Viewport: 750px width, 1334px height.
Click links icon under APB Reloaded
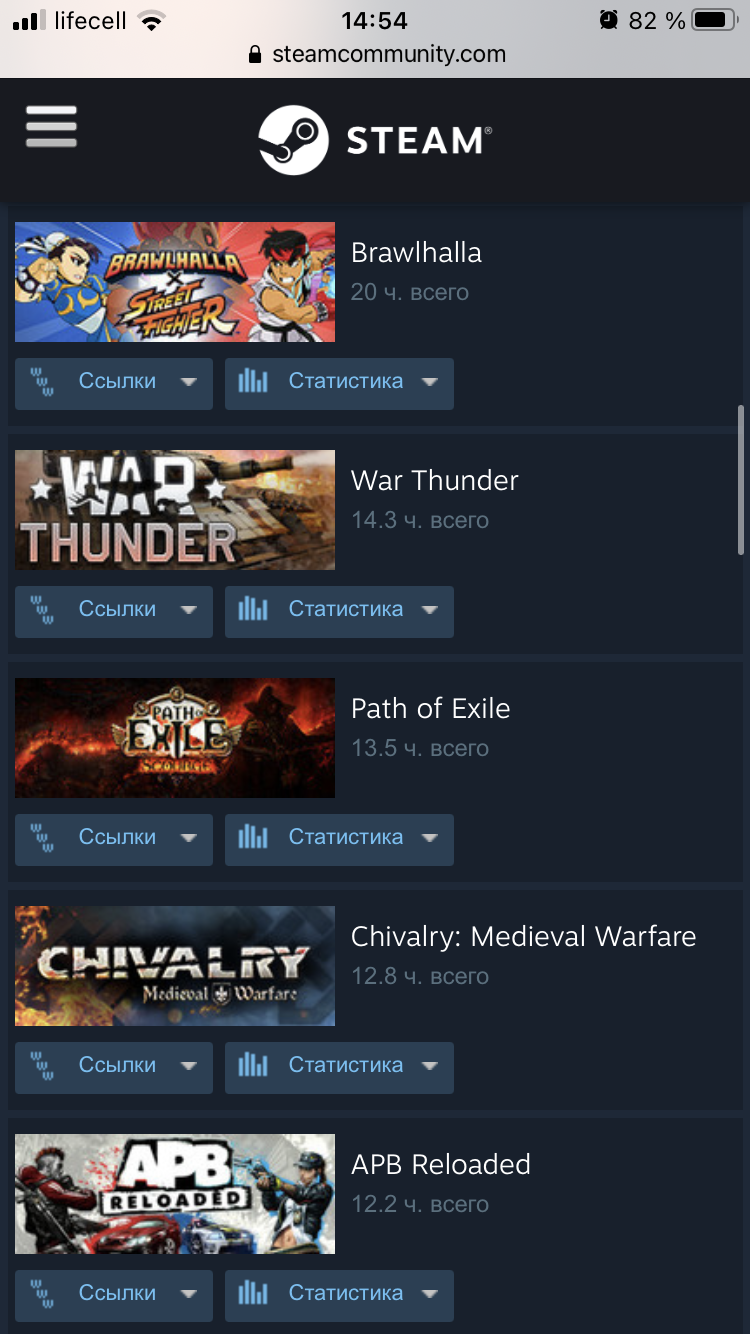click(x=41, y=1295)
